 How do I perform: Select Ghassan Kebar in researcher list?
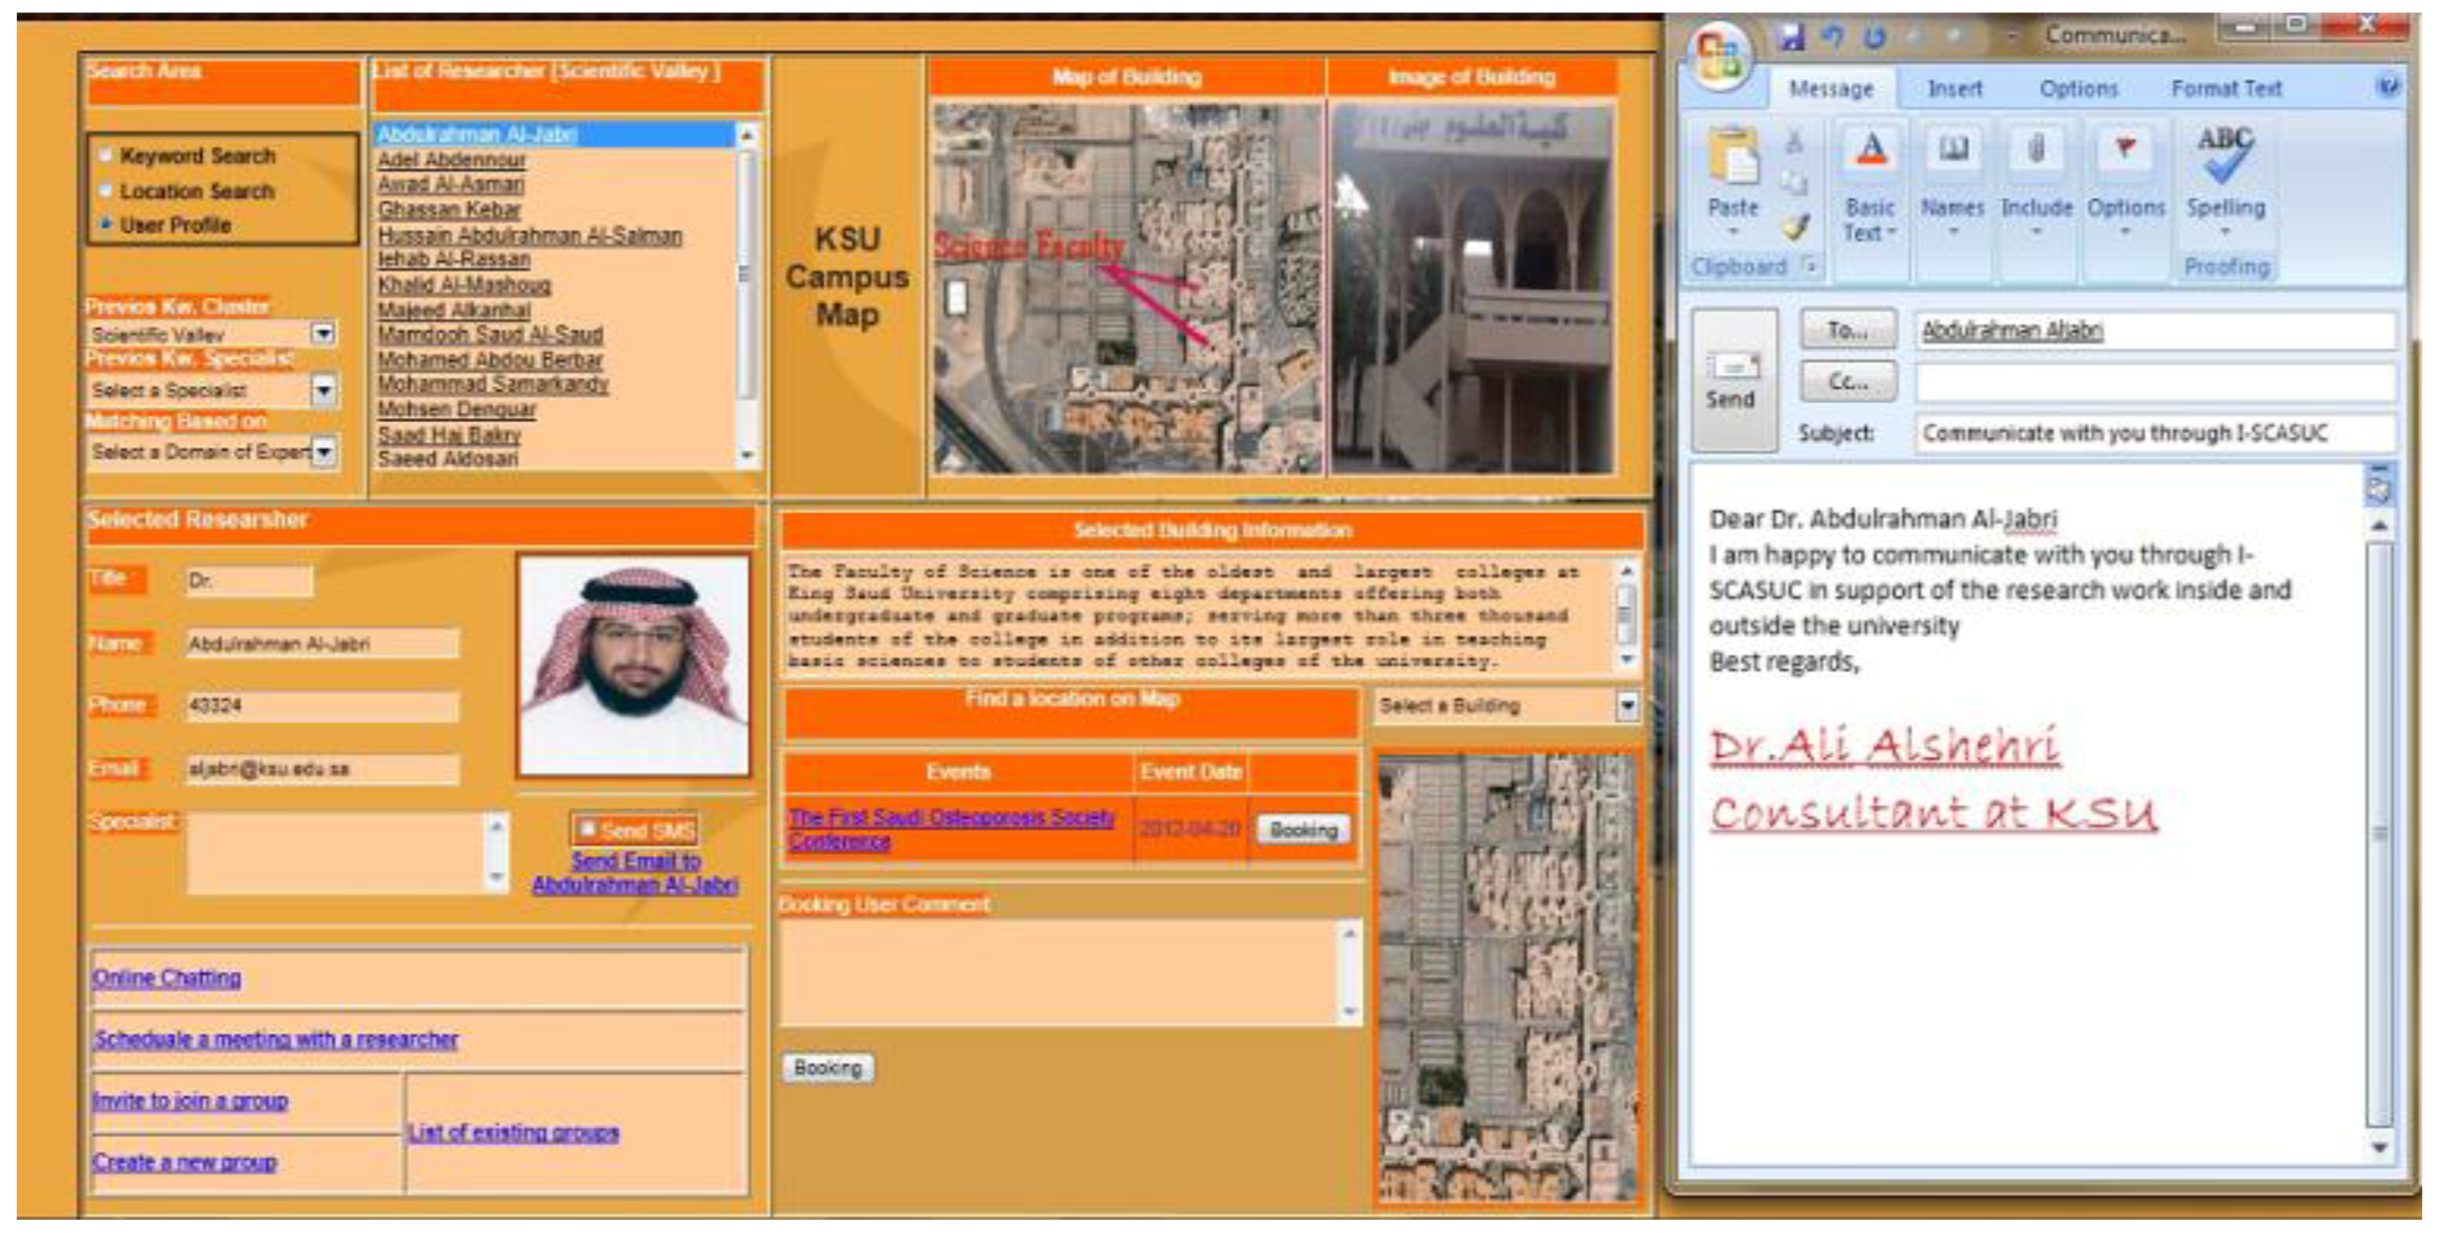449,209
